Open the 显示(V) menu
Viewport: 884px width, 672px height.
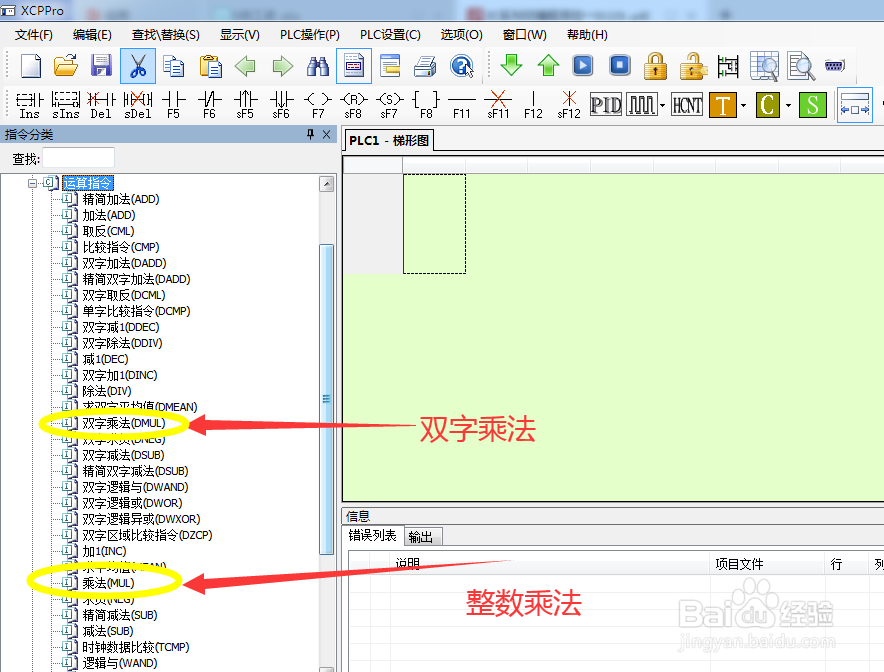pos(240,35)
